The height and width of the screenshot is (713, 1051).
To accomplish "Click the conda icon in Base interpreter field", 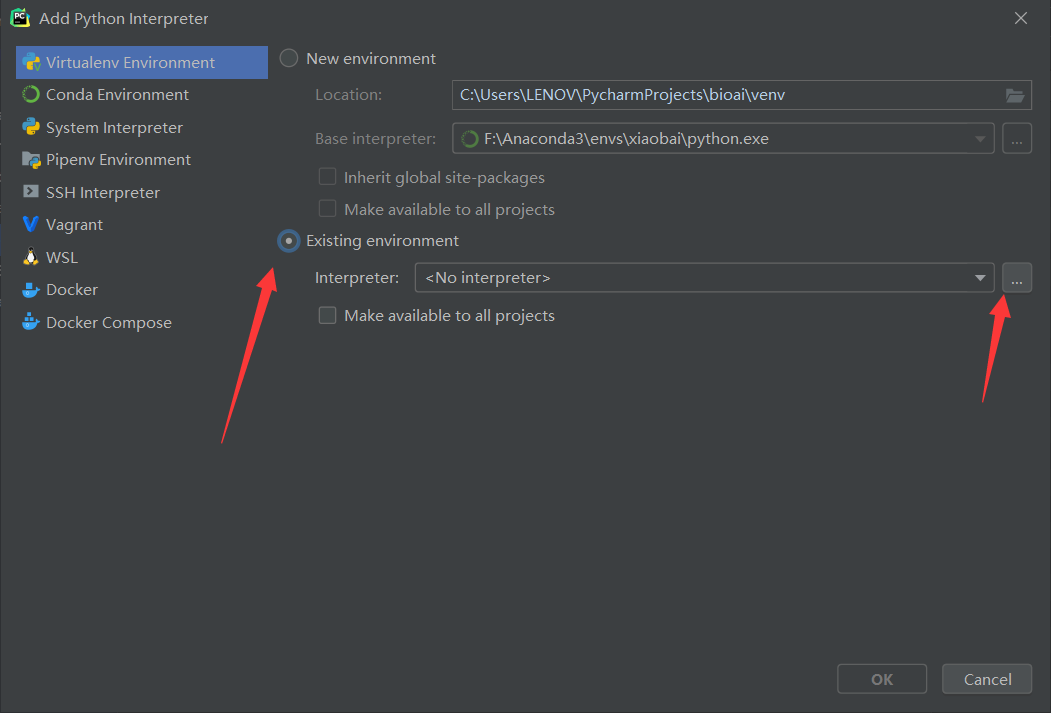I will pyautogui.click(x=470, y=139).
